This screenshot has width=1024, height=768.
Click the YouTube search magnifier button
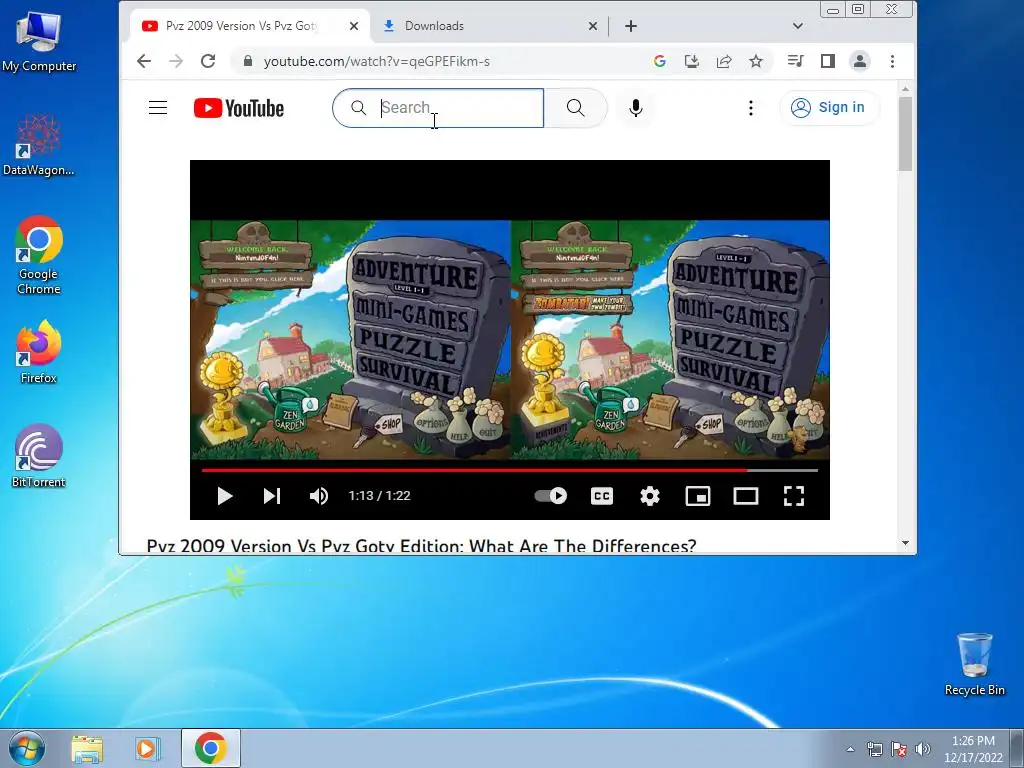pyautogui.click(x=575, y=108)
